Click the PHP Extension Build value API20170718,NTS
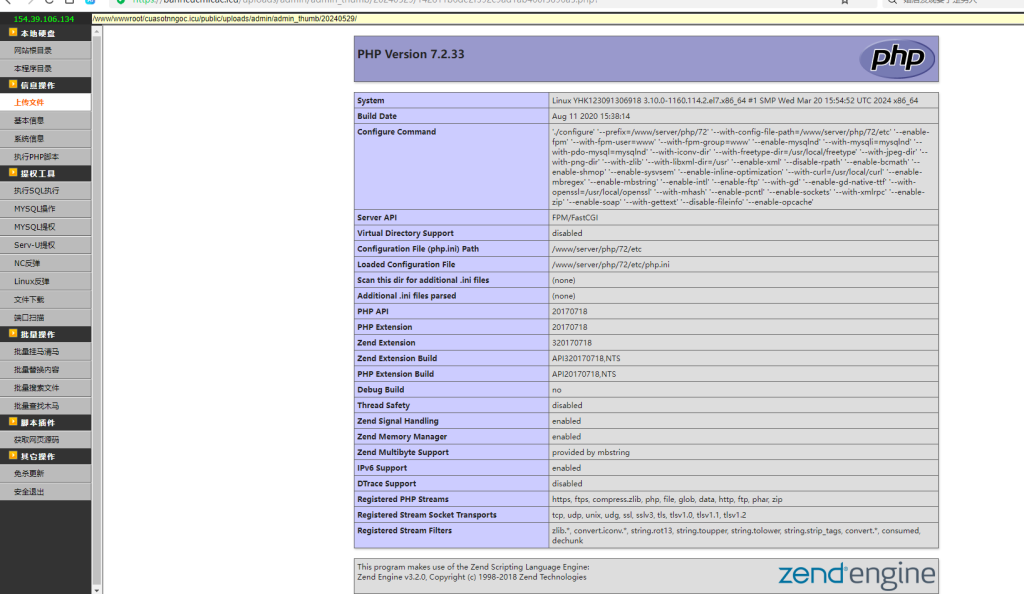Viewport: 1024px width, 594px height. pos(584,374)
